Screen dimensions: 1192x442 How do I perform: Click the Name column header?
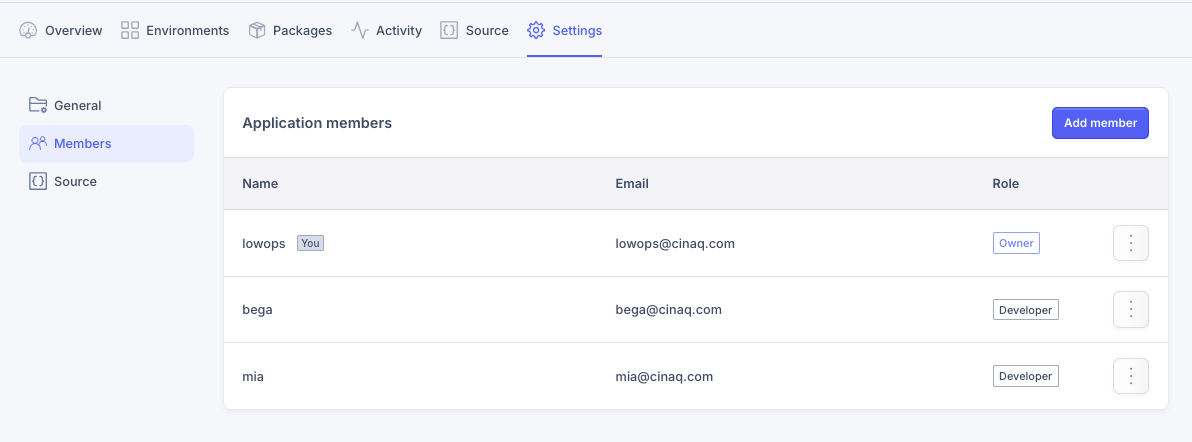pos(260,183)
